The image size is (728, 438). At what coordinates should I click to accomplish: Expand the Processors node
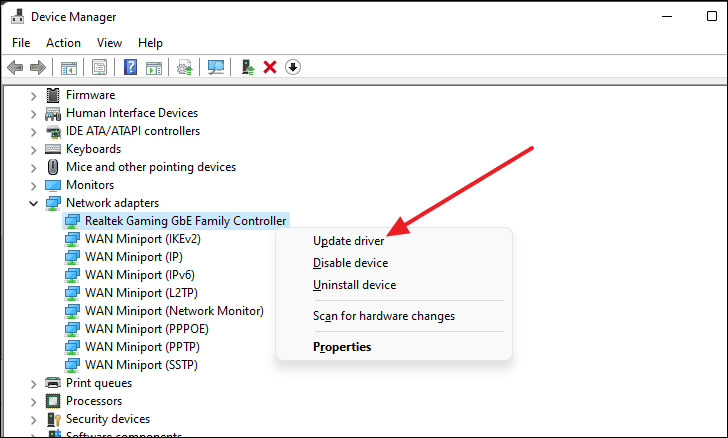[x=33, y=402]
